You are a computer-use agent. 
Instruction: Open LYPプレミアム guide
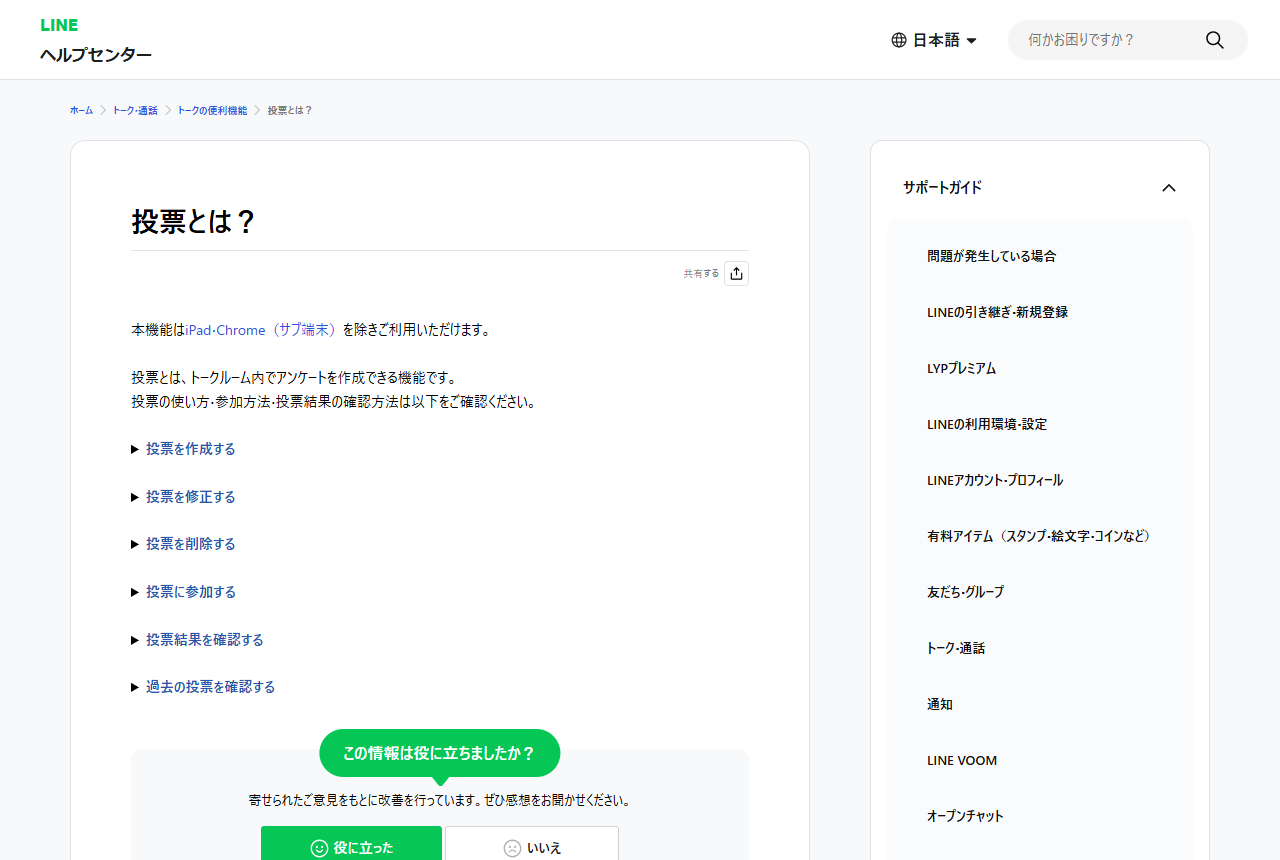(961, 368)
